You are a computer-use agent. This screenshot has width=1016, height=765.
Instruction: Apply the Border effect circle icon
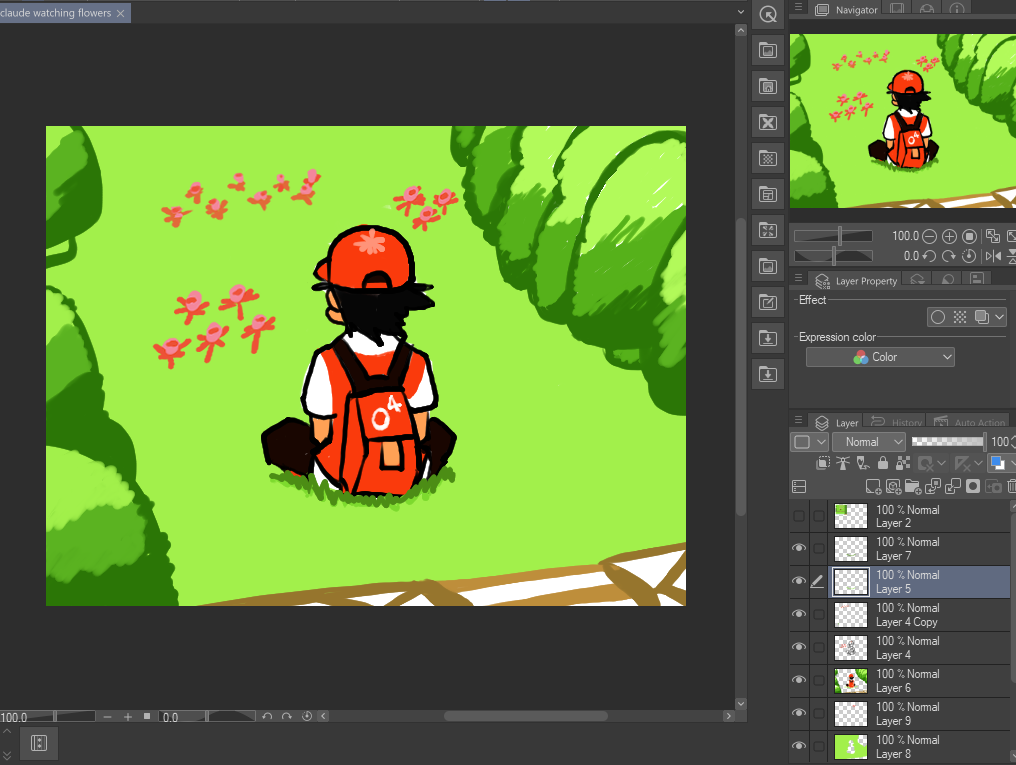point(938,317)
